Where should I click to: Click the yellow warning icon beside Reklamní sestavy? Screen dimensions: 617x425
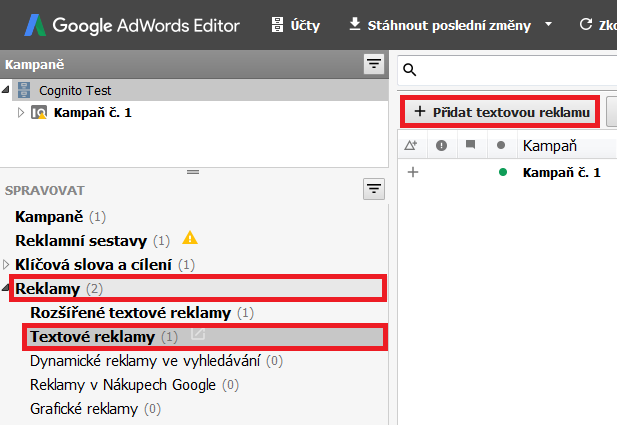tap(190, 238)
